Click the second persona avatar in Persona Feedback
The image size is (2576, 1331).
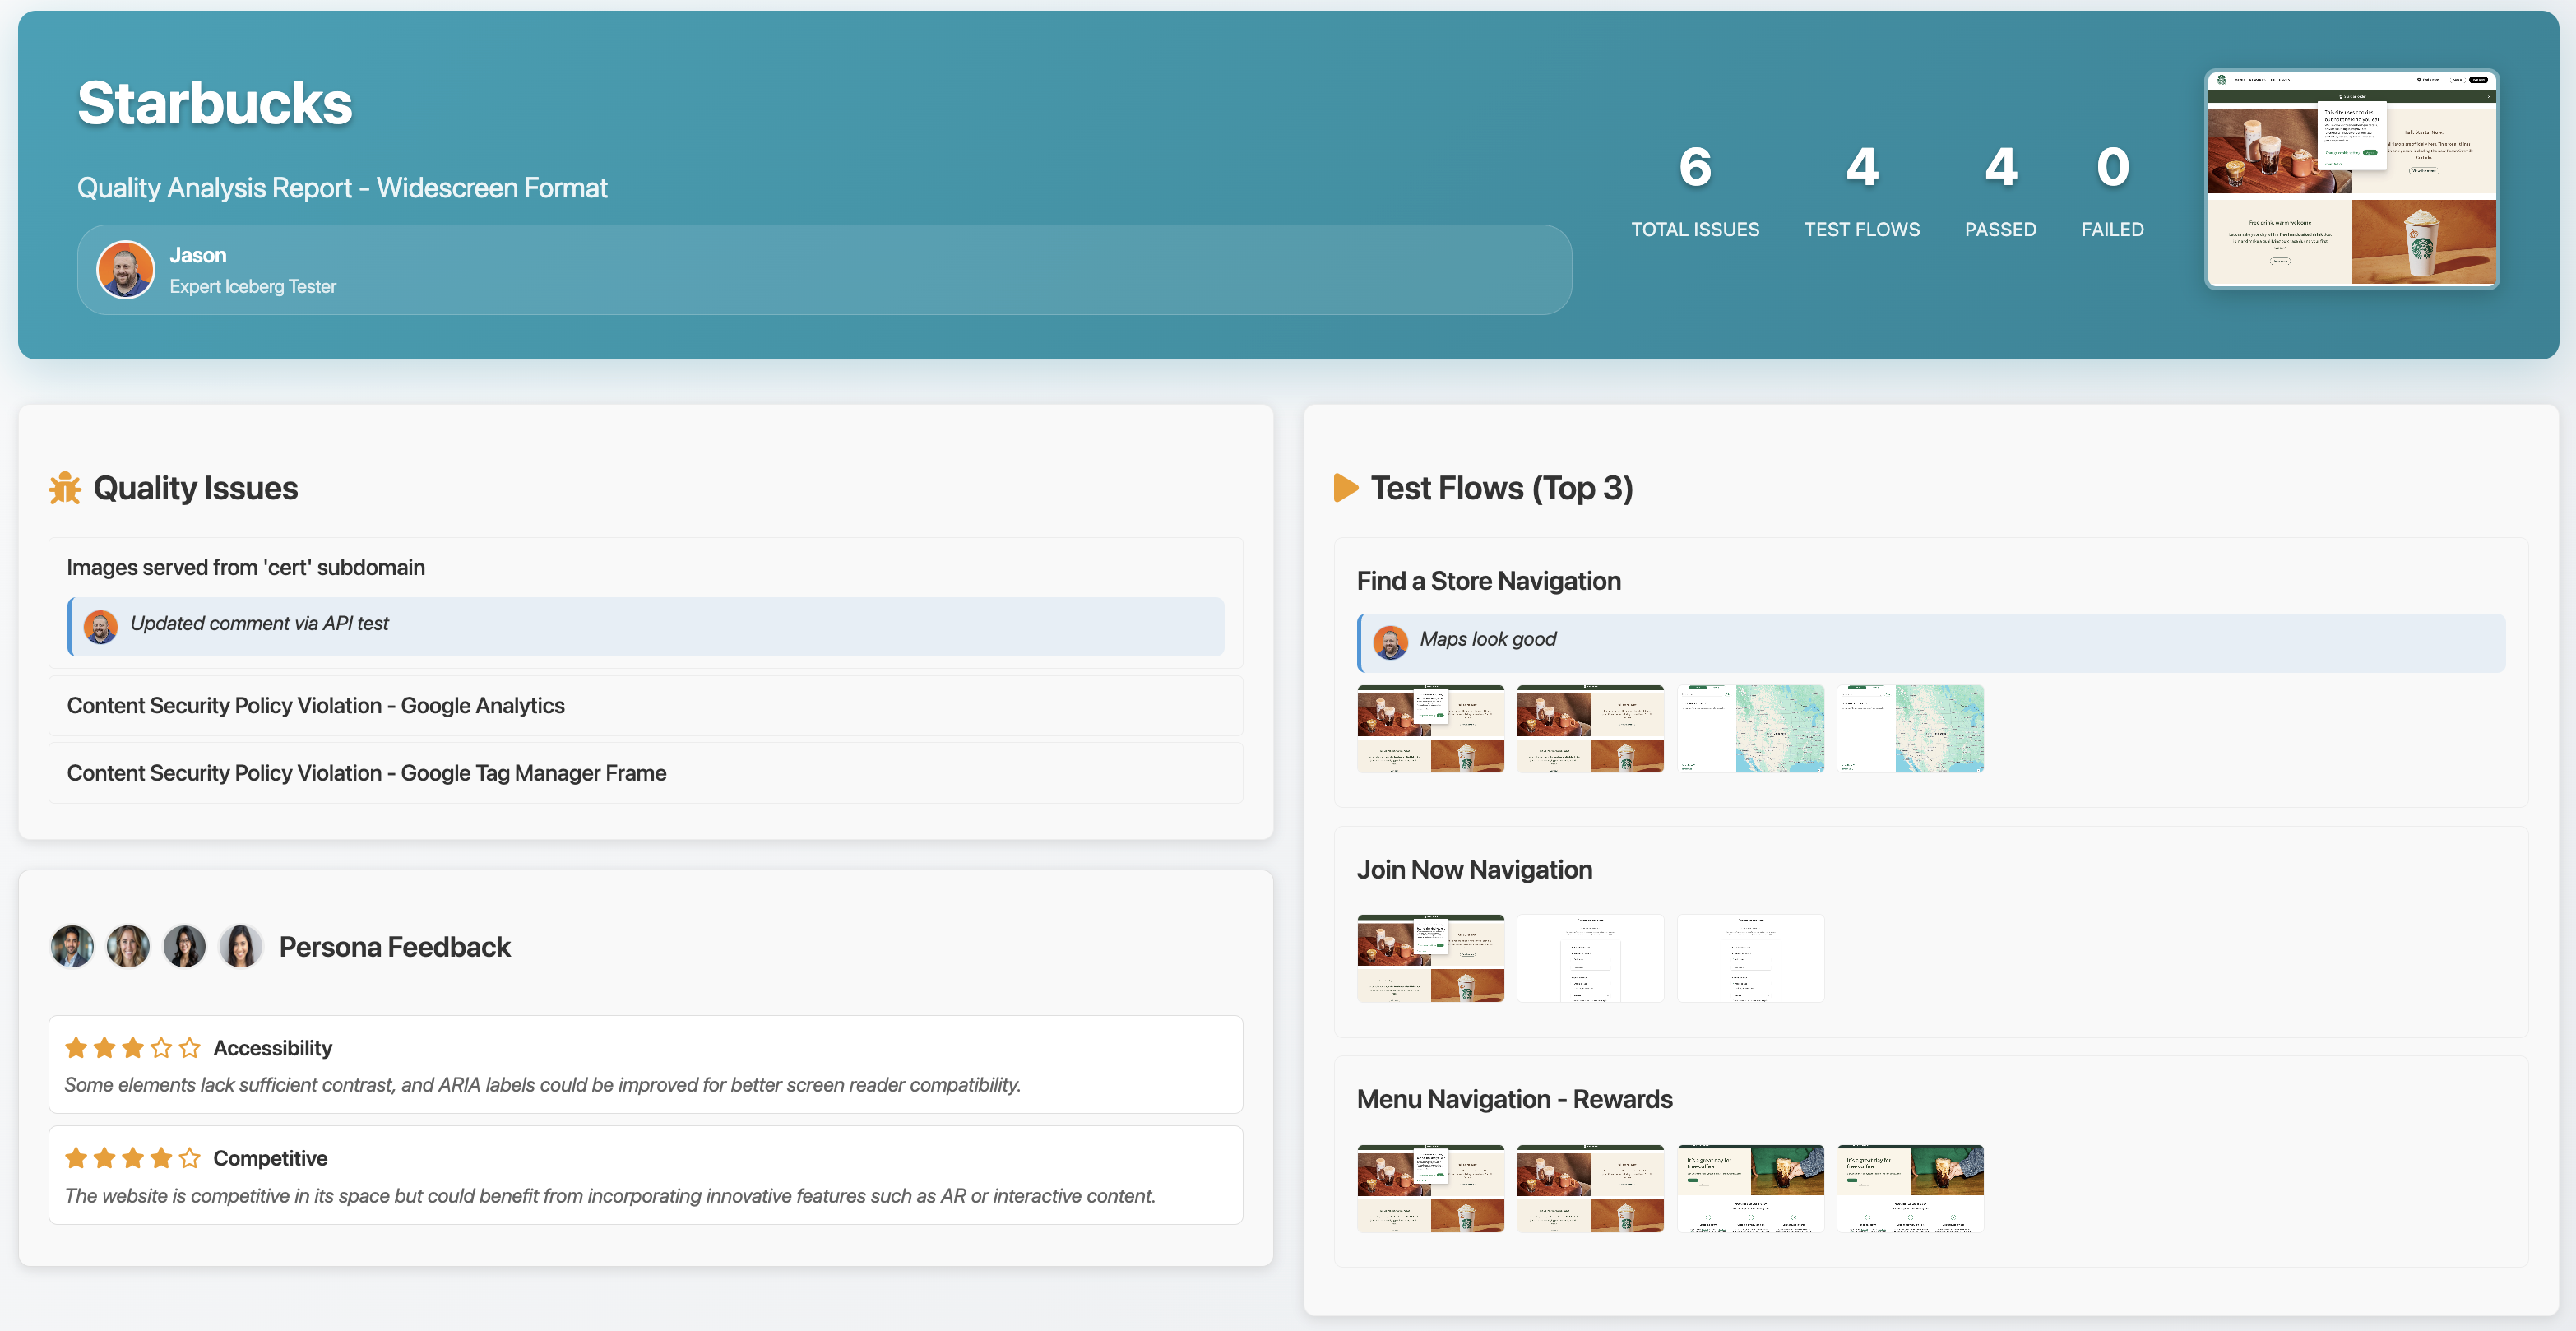[128, 946]
